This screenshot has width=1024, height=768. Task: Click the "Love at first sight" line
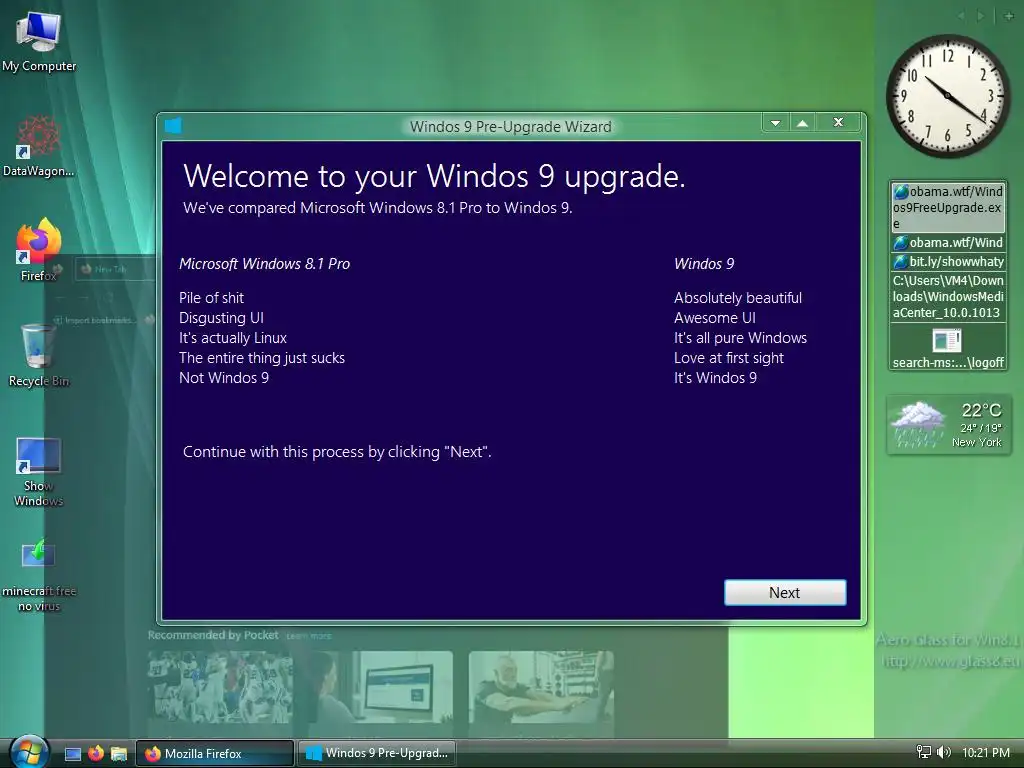click(x=728, y=358)
